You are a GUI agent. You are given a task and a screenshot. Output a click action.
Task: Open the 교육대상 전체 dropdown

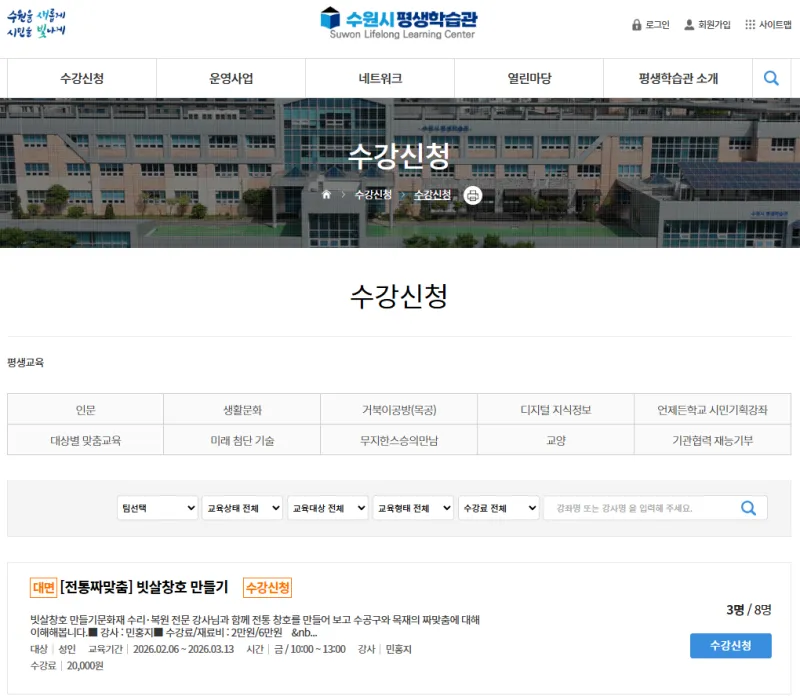tap(328, 508)
